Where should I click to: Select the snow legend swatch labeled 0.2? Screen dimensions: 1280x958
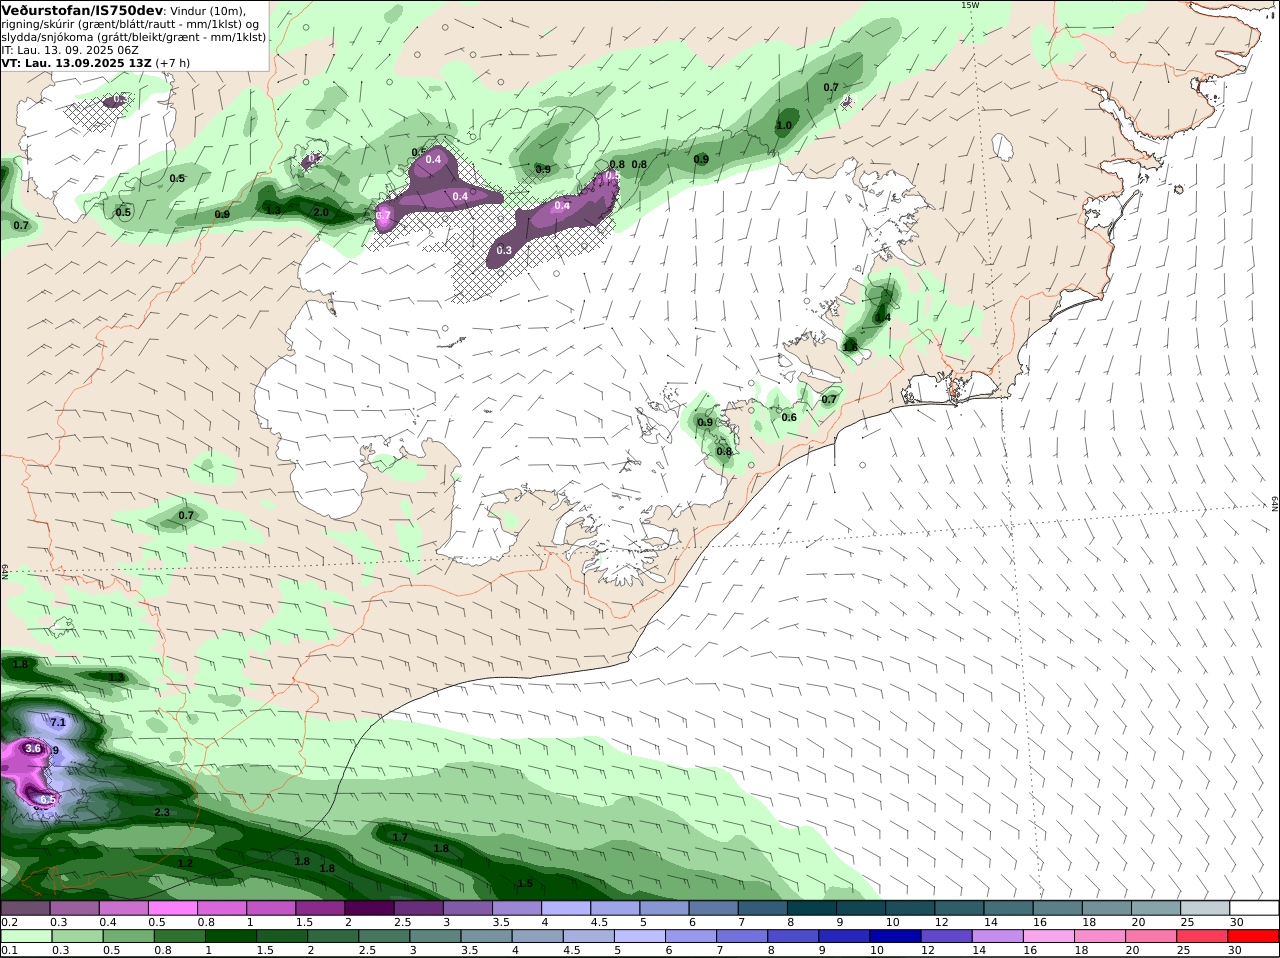25,908
